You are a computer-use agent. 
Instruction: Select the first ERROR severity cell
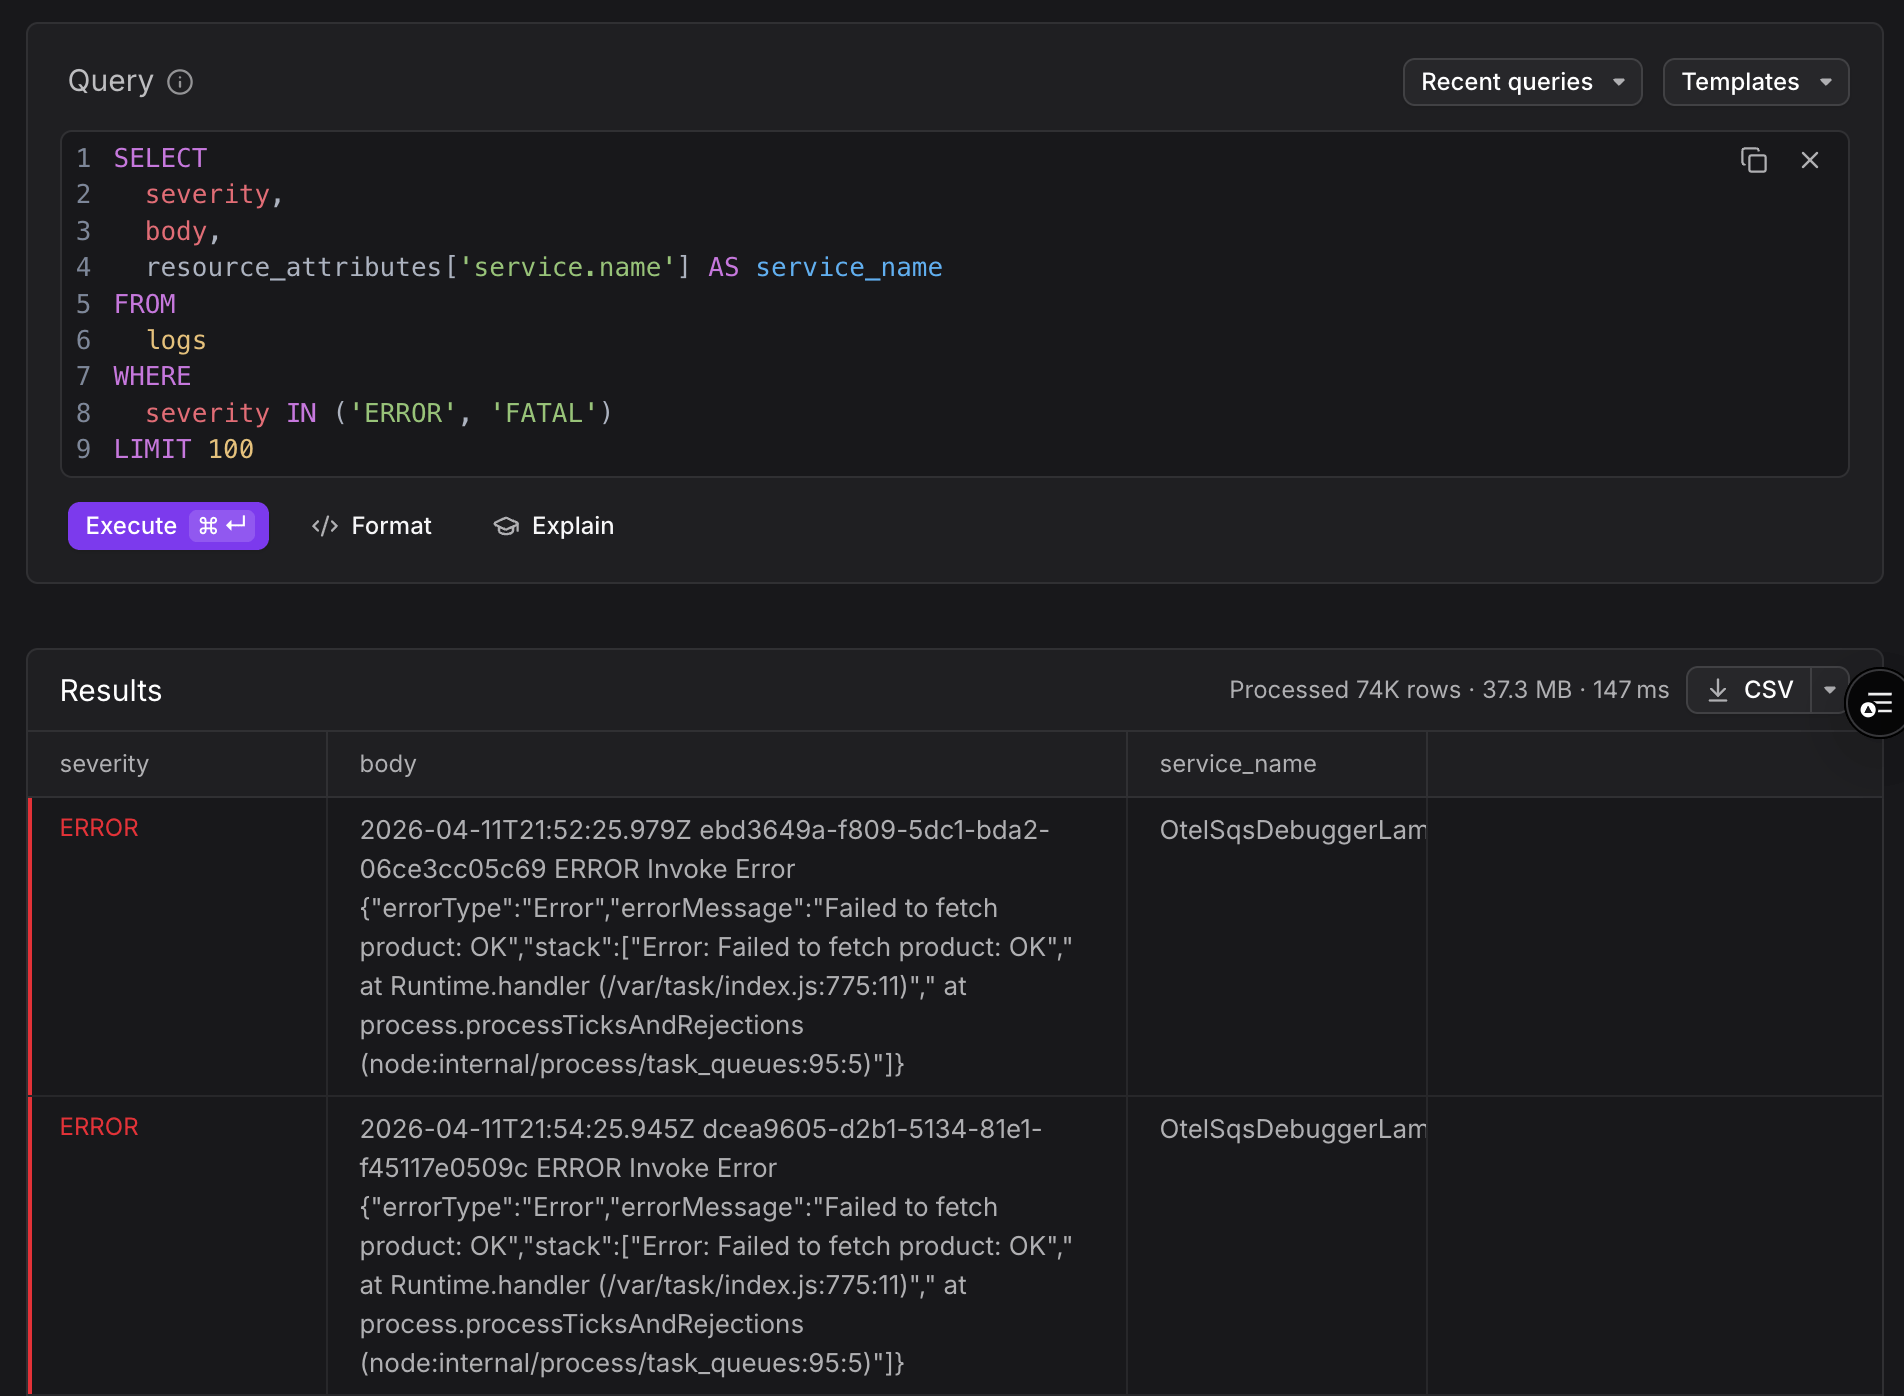[x=99, y=827]
